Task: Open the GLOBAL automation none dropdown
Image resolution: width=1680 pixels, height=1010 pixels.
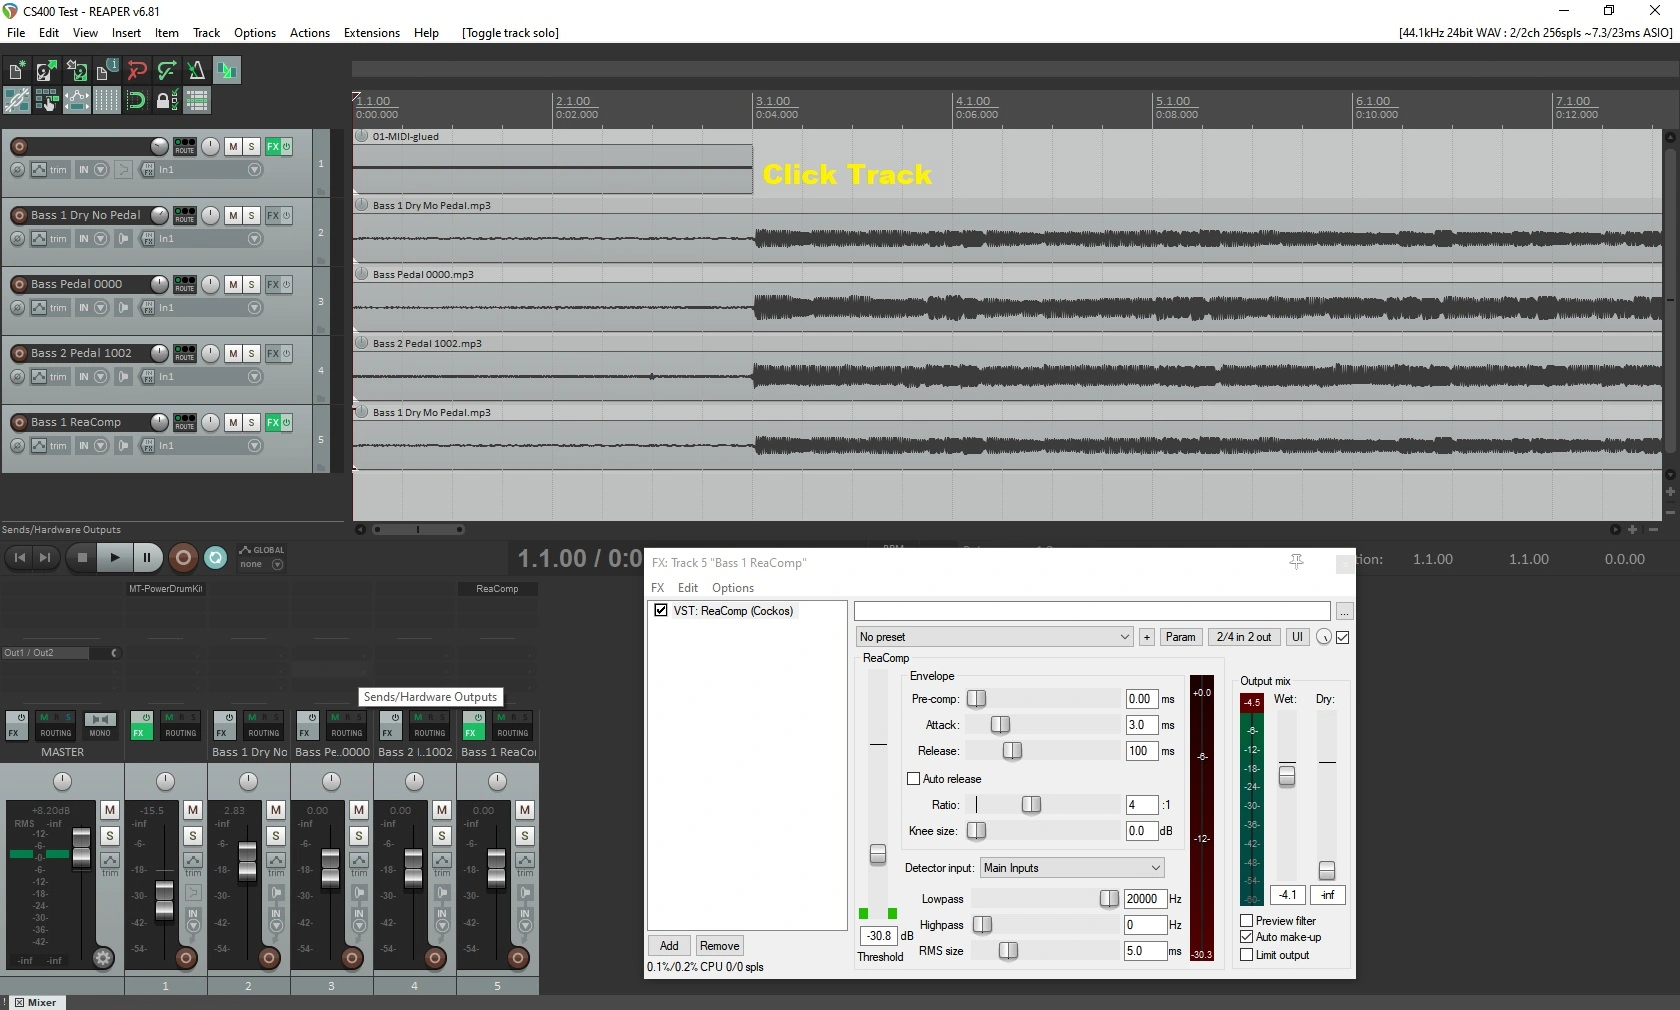Action: click(x=277, y=565)
